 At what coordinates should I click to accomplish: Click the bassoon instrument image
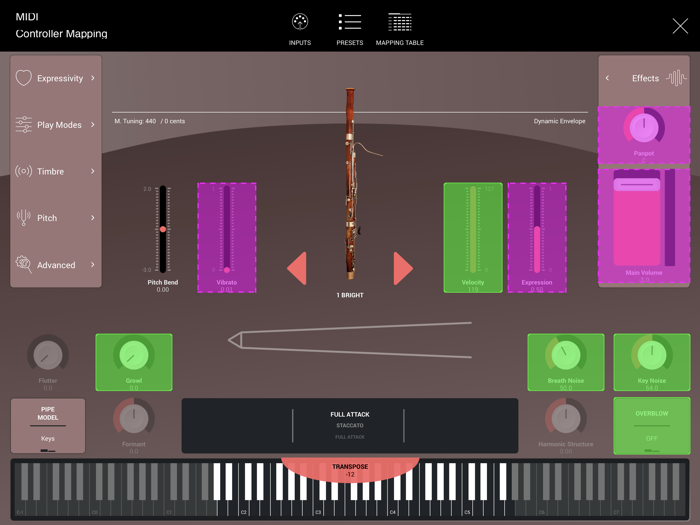click(351, 183)
